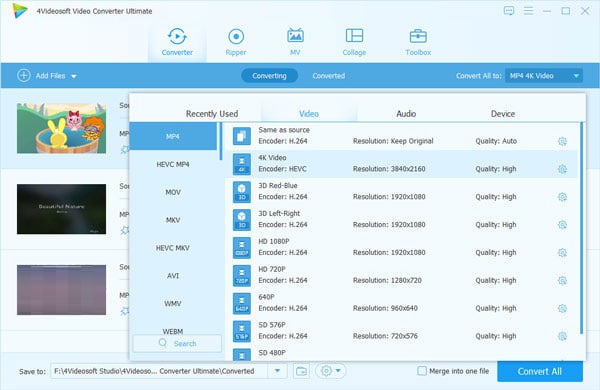Click the feedback chat icon in title bar
Viewport: 600px width, 390px height.
coord(509,11)
